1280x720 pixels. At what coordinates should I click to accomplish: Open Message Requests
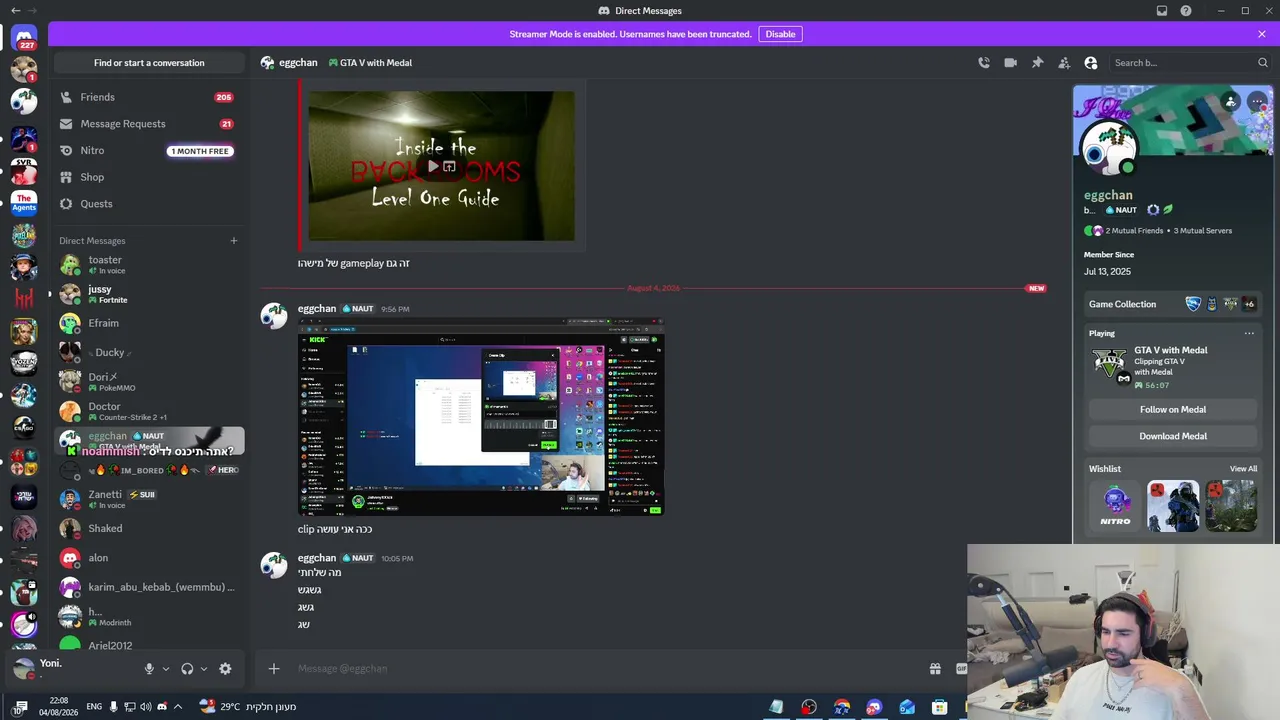149,124
